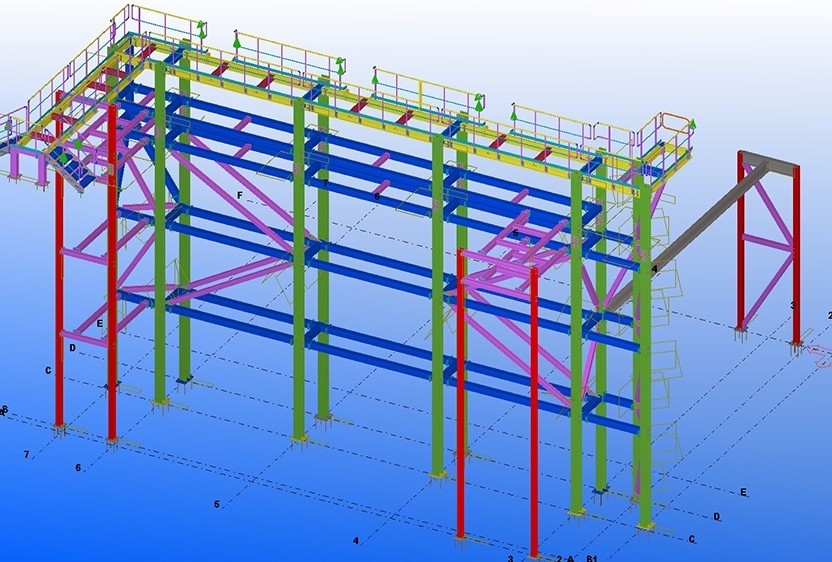
Task: Click the B1 grid label
Action: (x=592, y=558)
